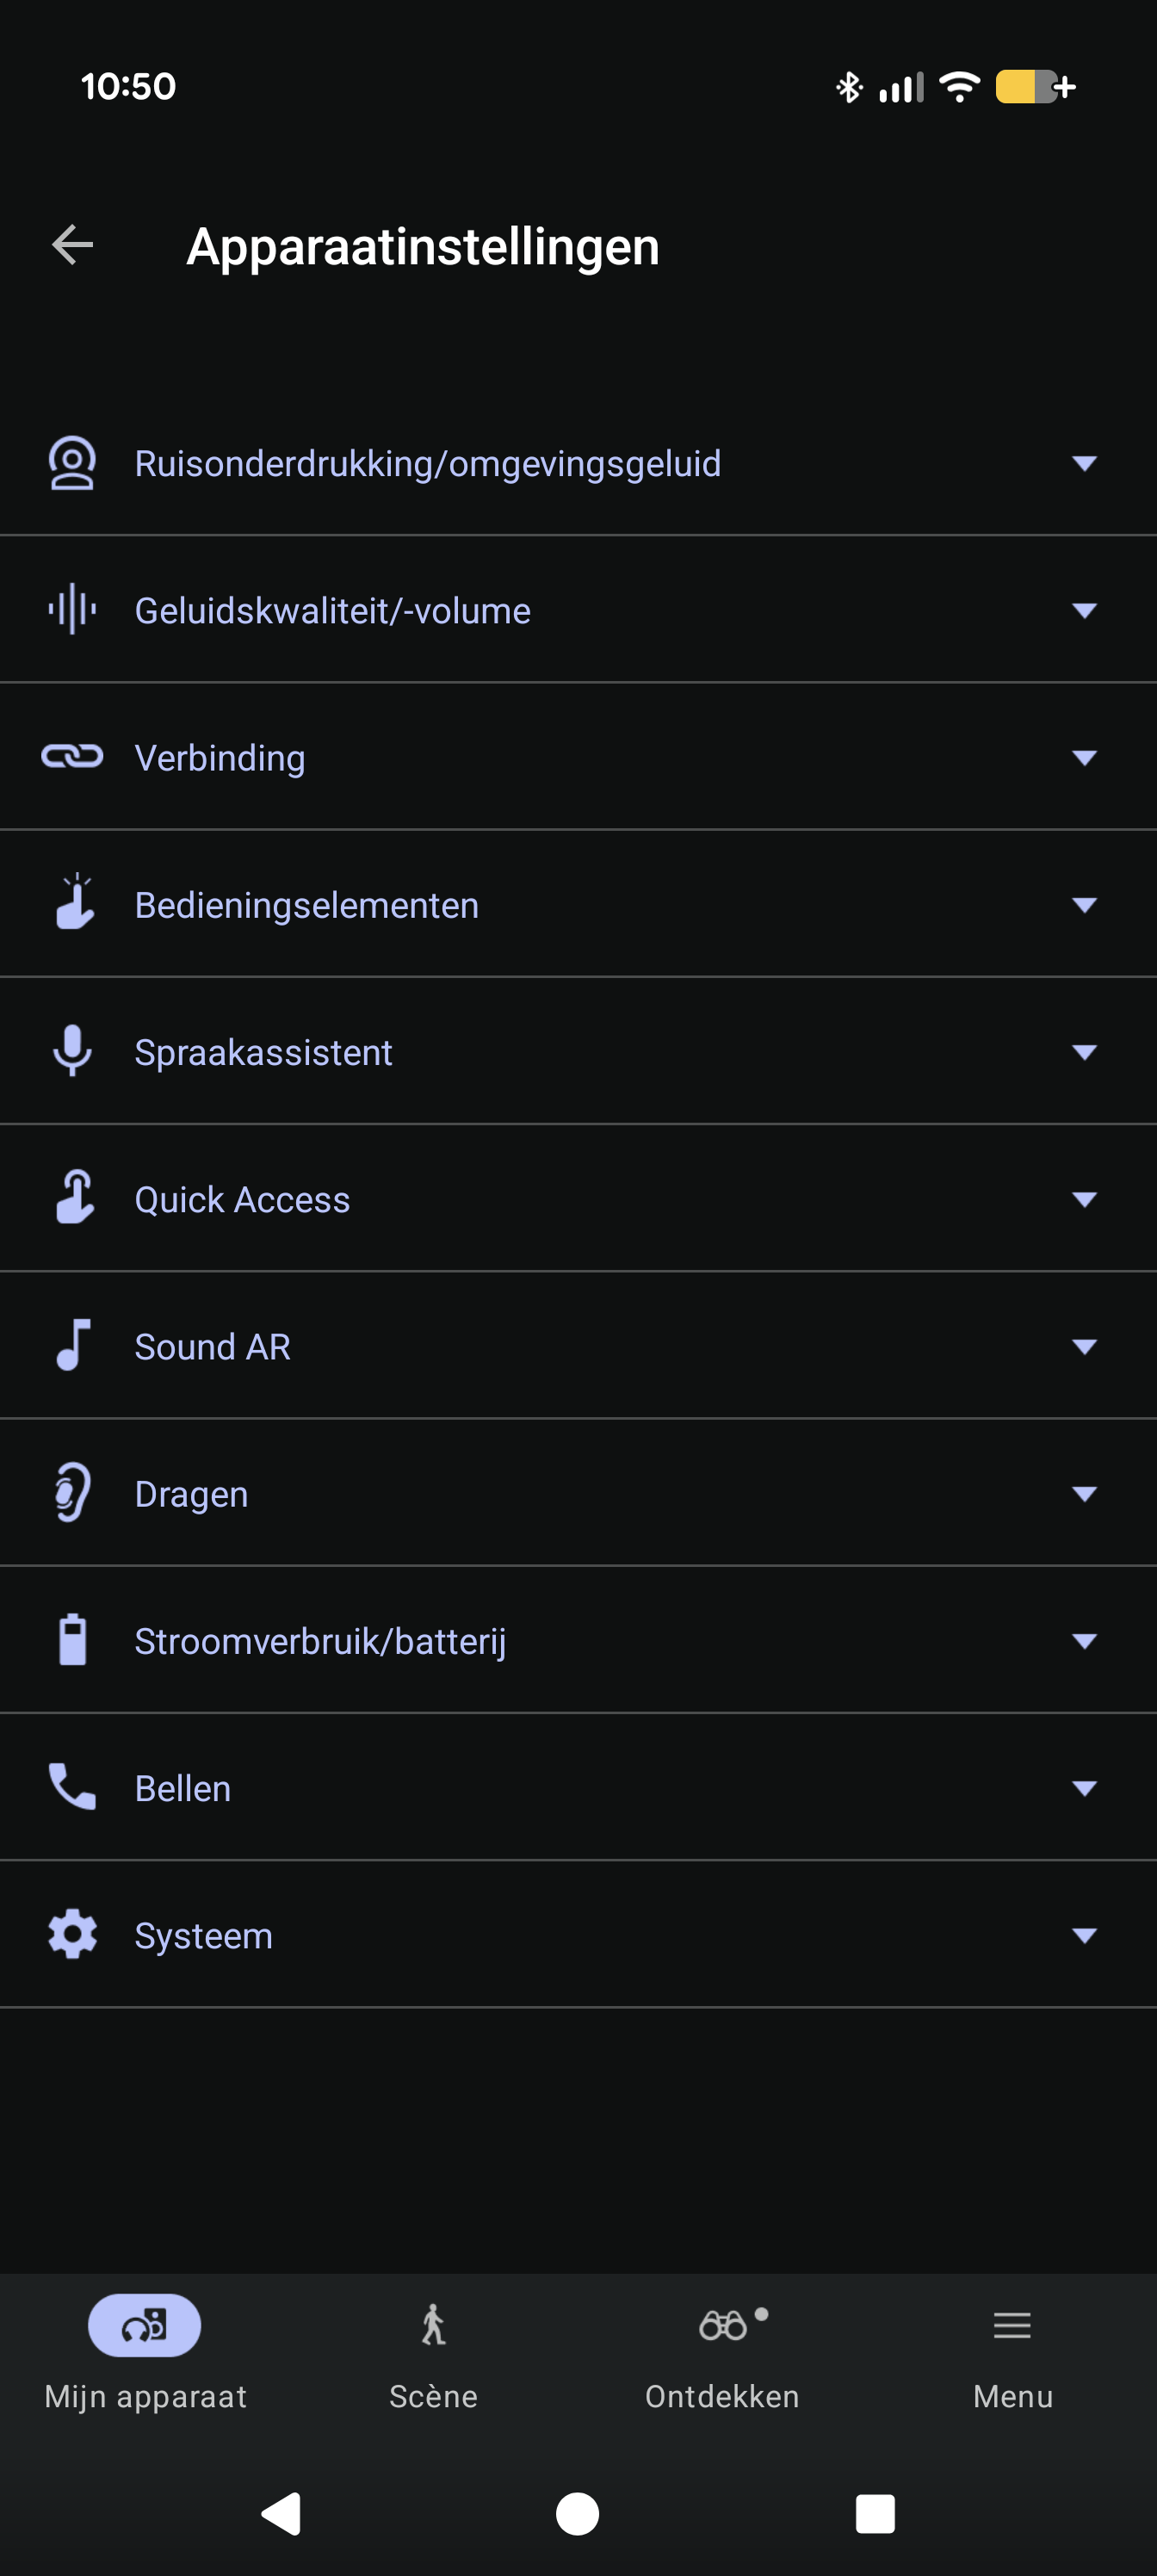The width and height of the screenshot is (1157, 2576).
Task: Tap the noise cancelling headphone-person icon
Action: (72, 463)
